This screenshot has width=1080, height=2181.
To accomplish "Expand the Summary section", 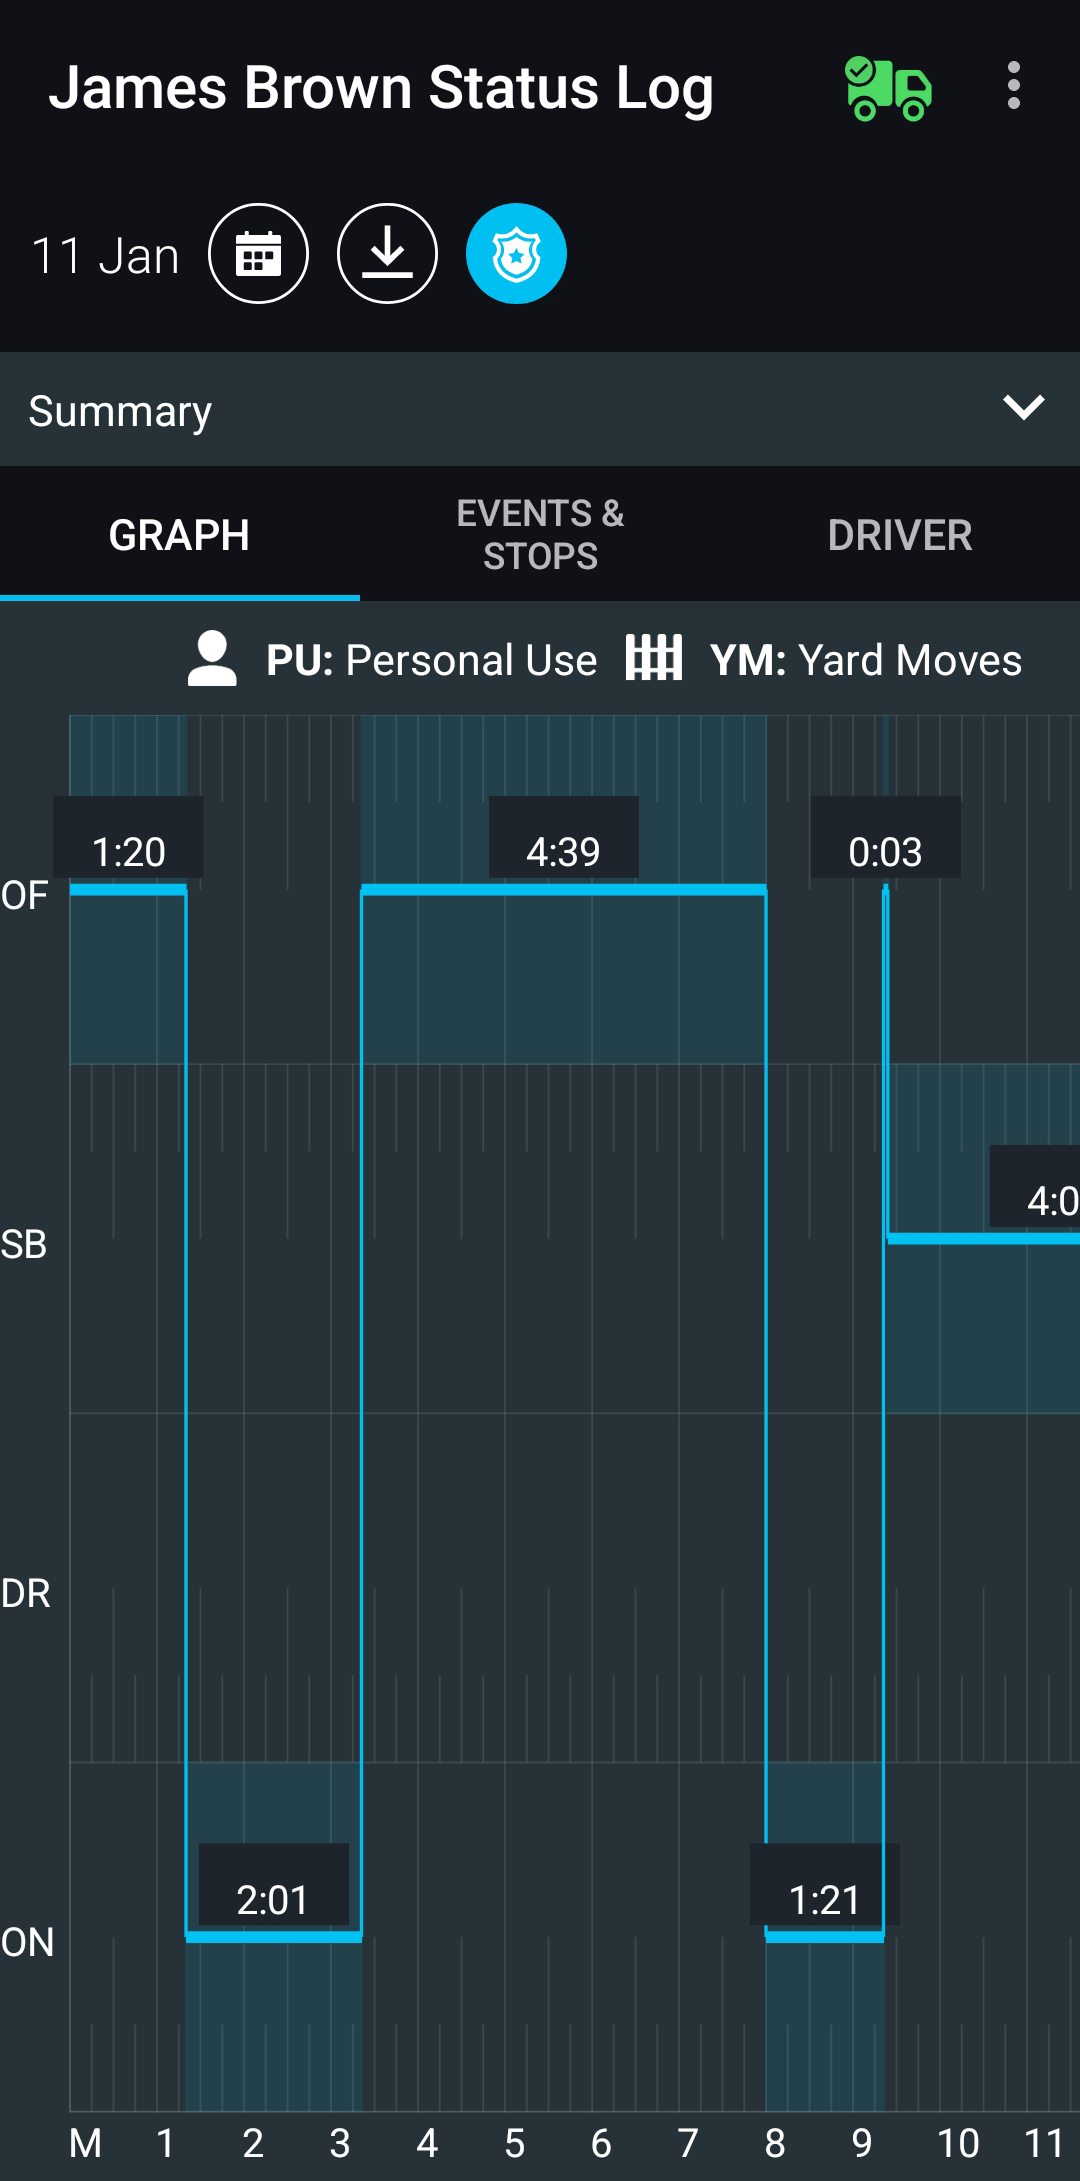I will pos(120,410).
